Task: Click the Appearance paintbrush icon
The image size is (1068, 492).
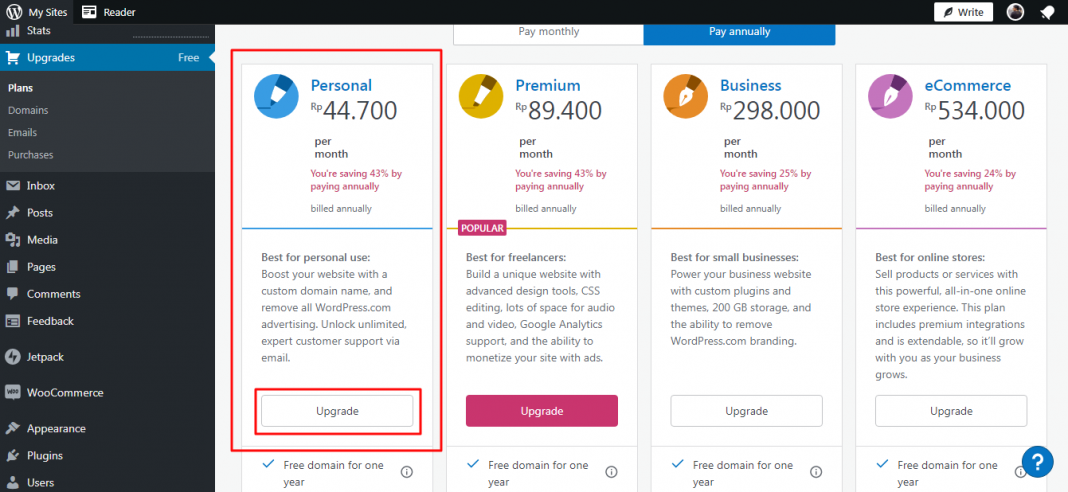Action: click(x=12, y=429)
